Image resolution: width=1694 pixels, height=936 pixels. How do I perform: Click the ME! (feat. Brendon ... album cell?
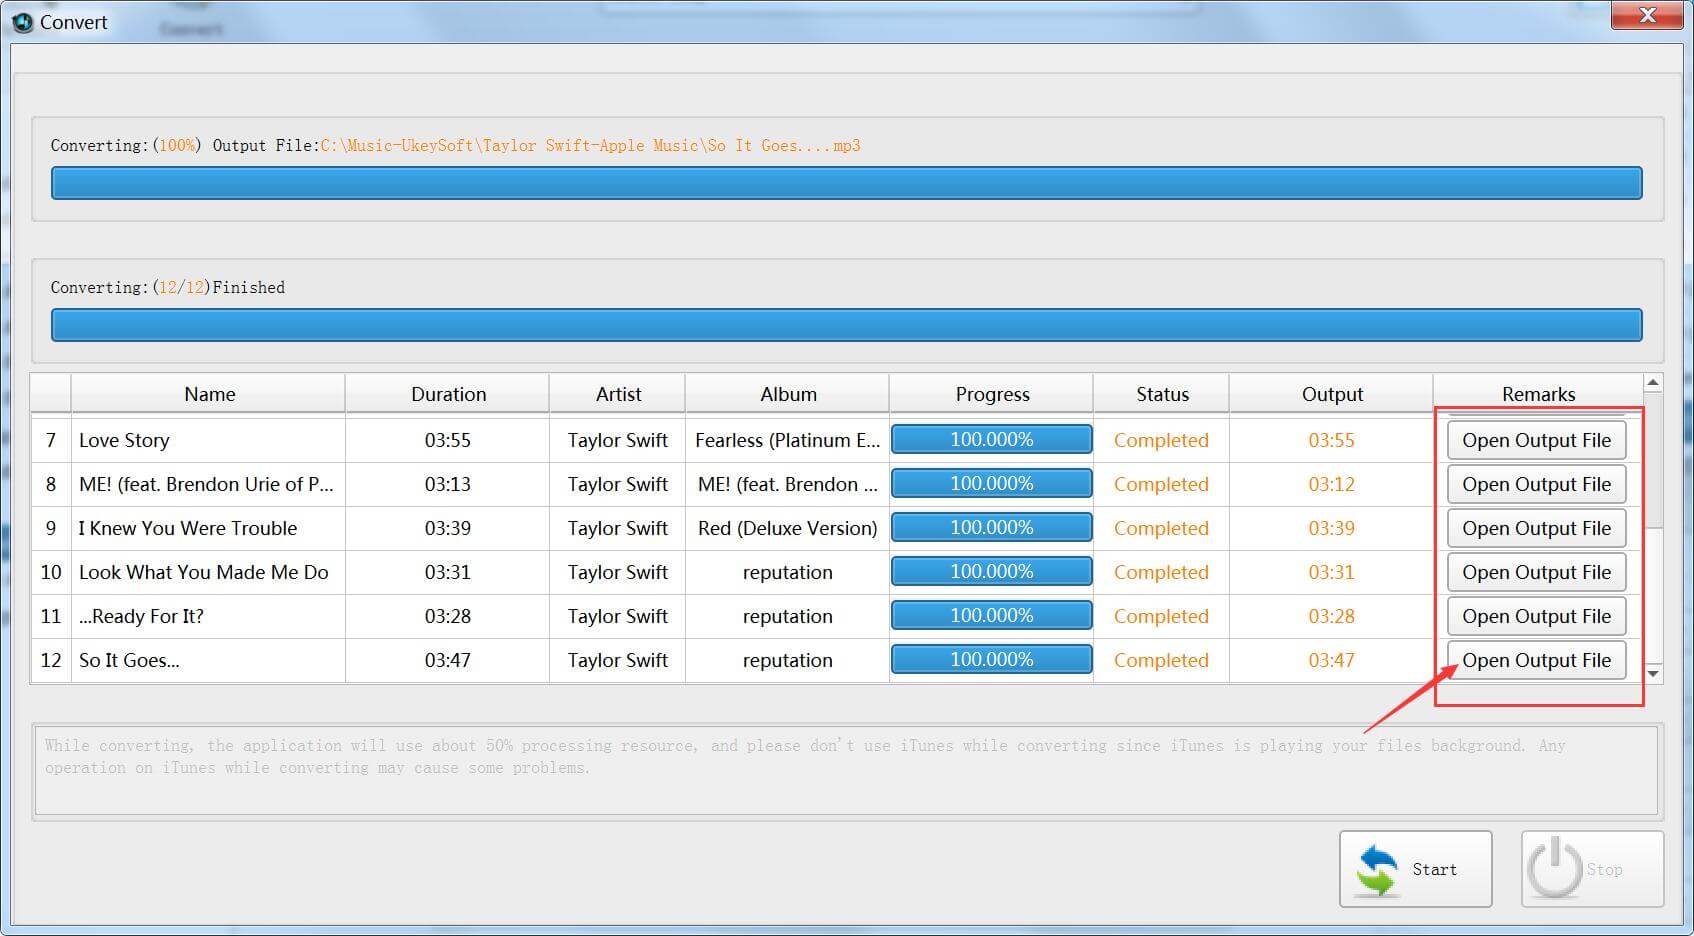(x=788, y=484)
